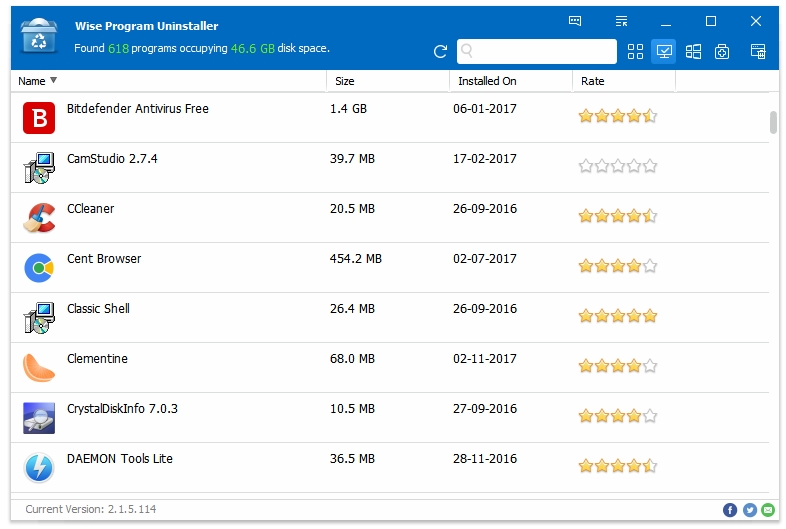Image resolution: width=786 pixels, height=529 pixels.
Task: Select the Clementine name text
Action: click(x=97, y=359)
